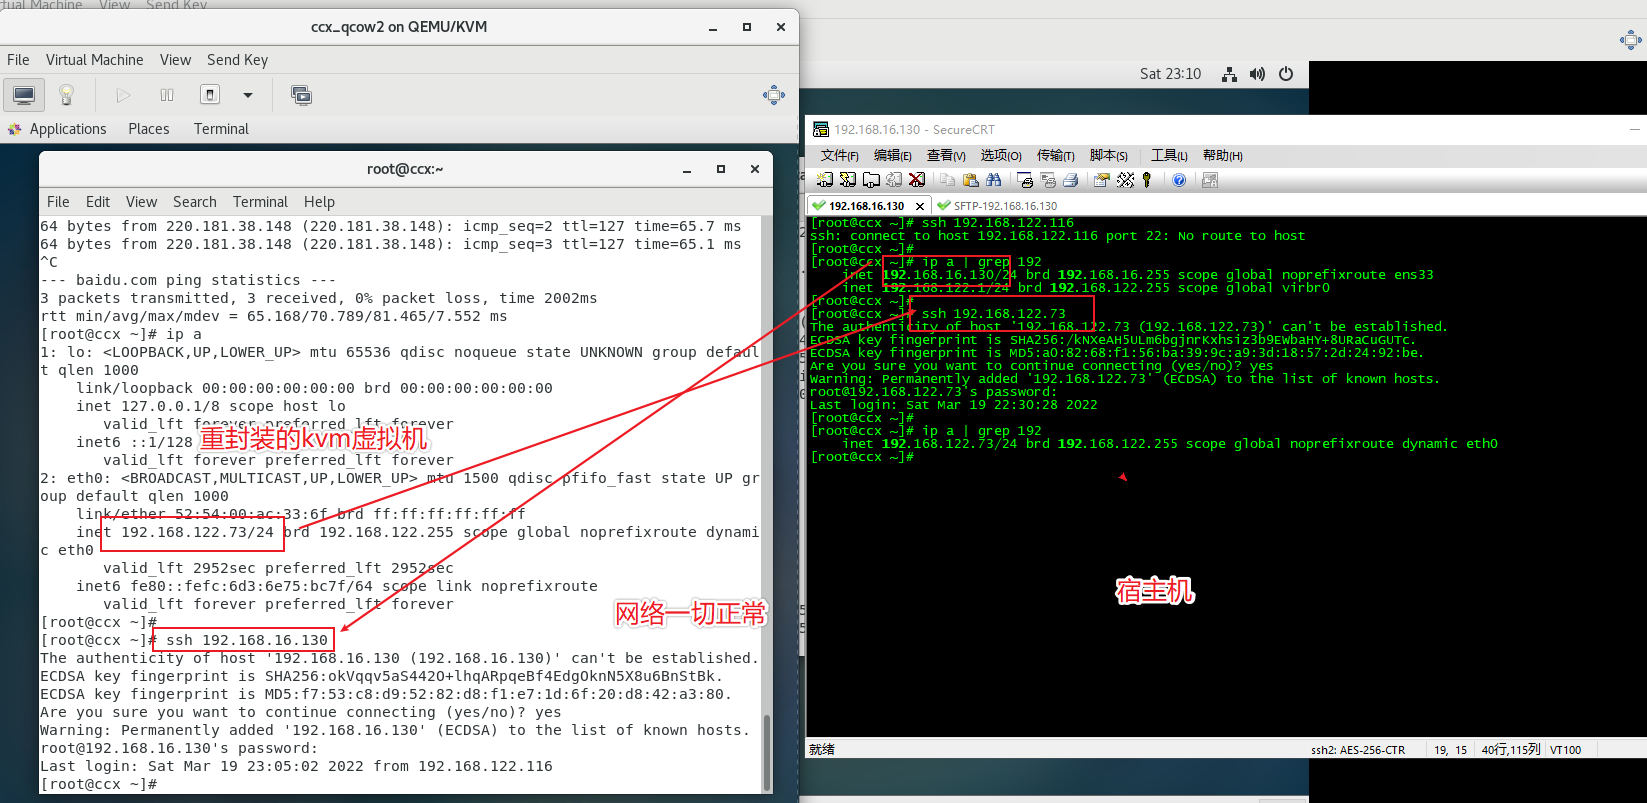Click SecureCRT Quick Connect lightning icon
The height and width of the screenshot is (803, 1647).
[x=848, y=180]
